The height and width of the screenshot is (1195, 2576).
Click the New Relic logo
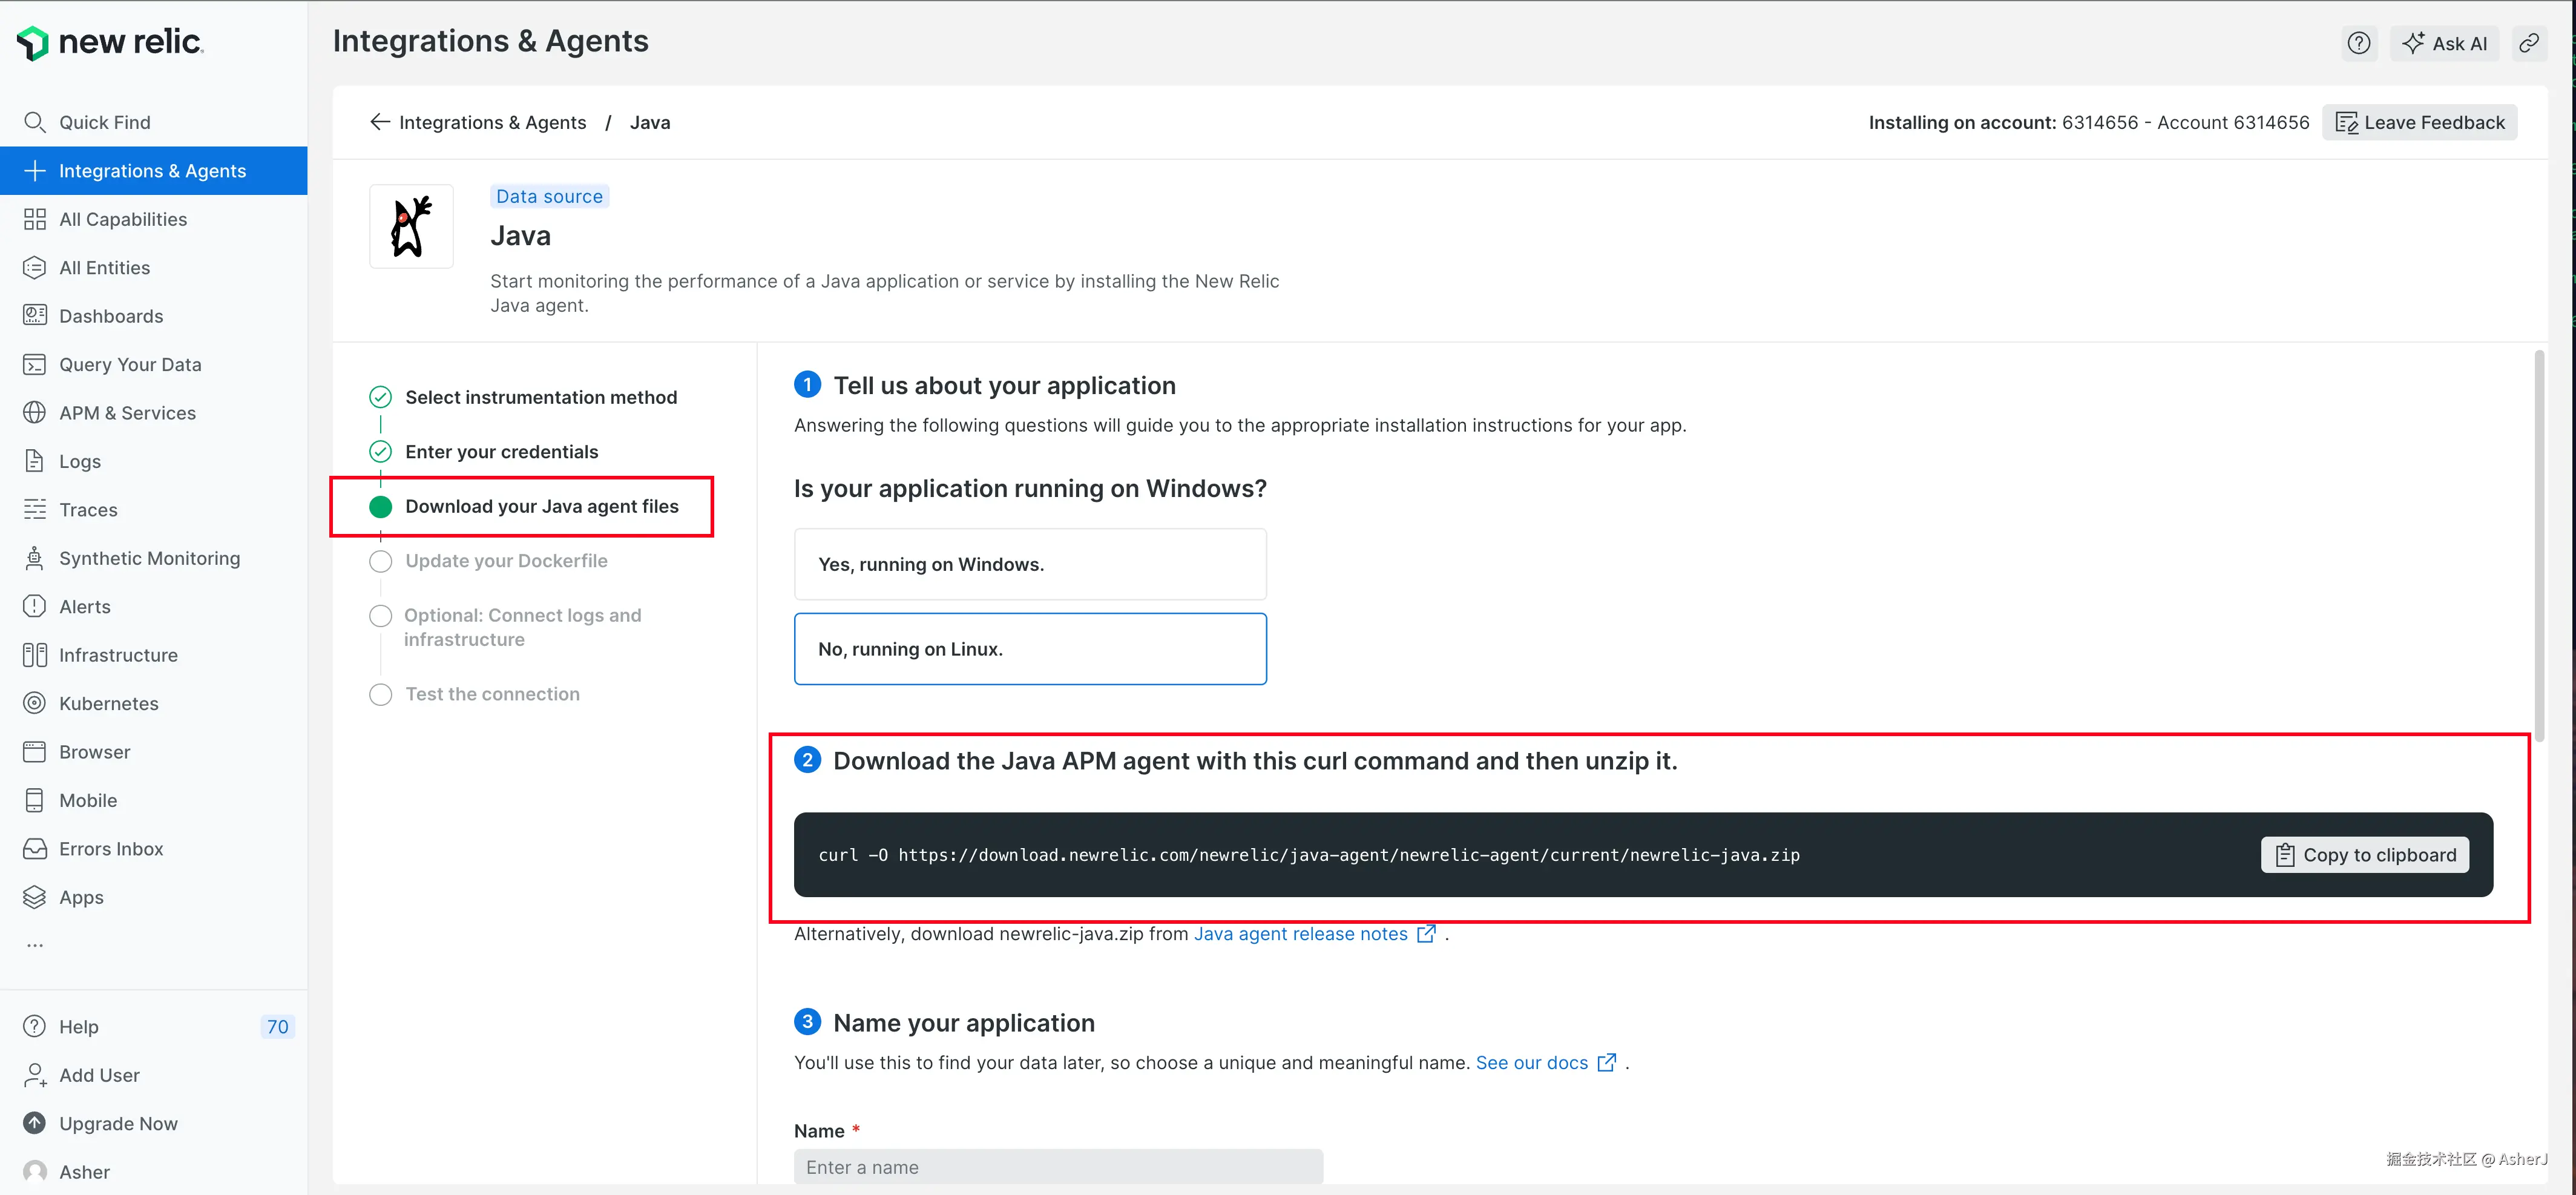110,42
